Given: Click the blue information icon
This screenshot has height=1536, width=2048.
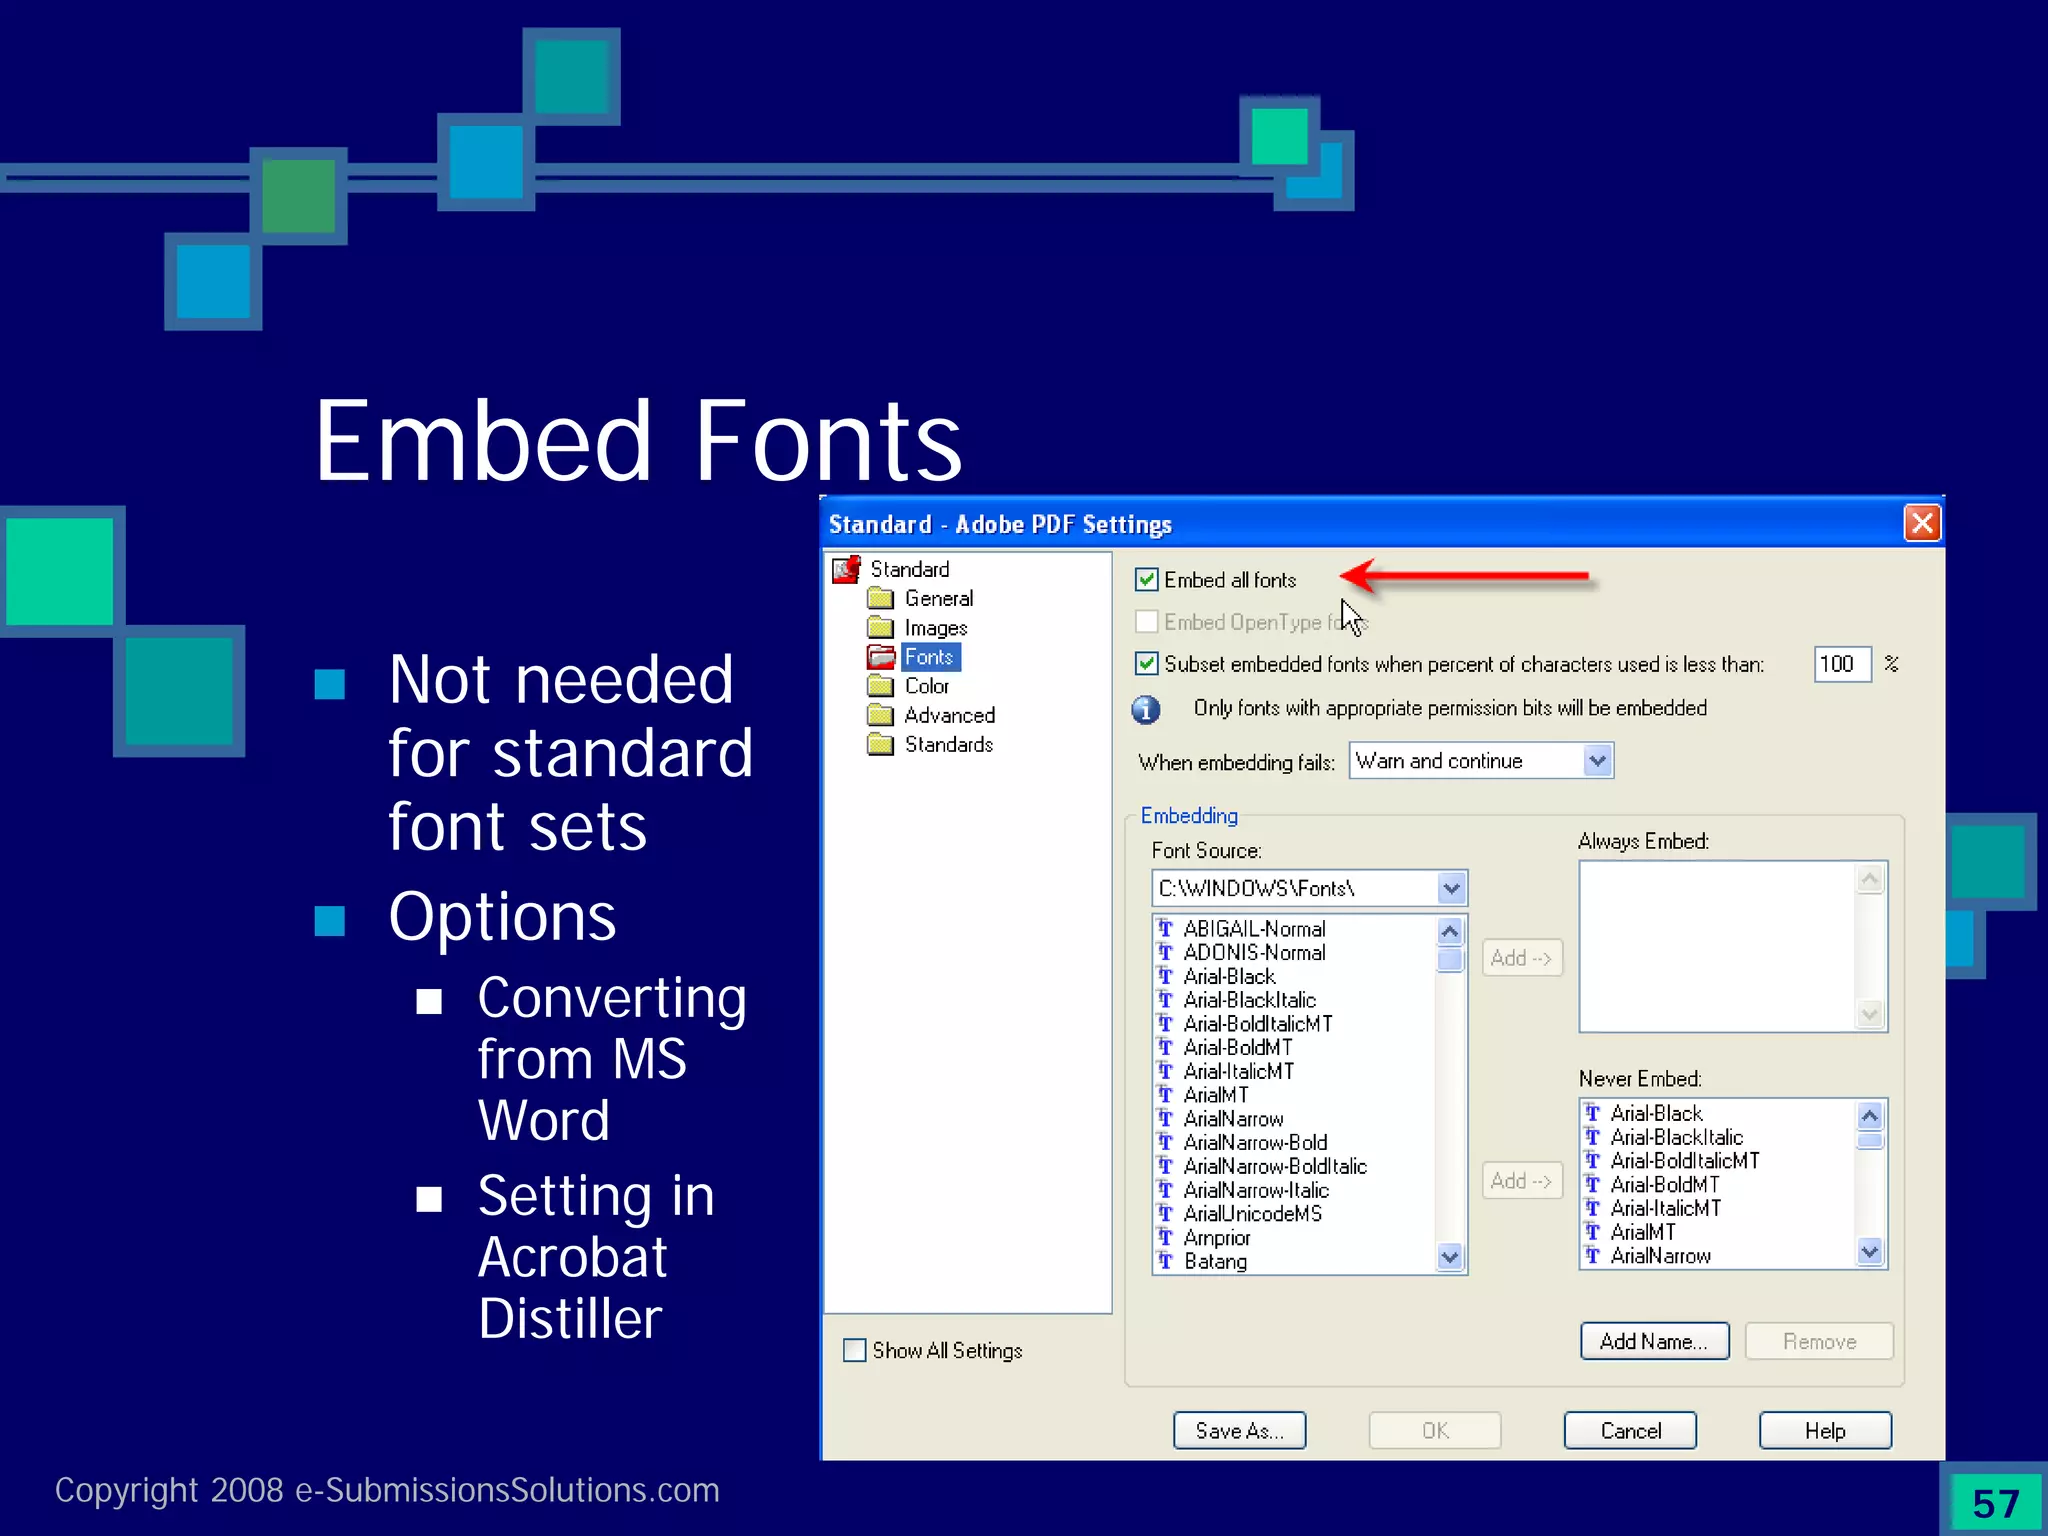Looking at the screenshot, I should click(x=1146, y=709).
